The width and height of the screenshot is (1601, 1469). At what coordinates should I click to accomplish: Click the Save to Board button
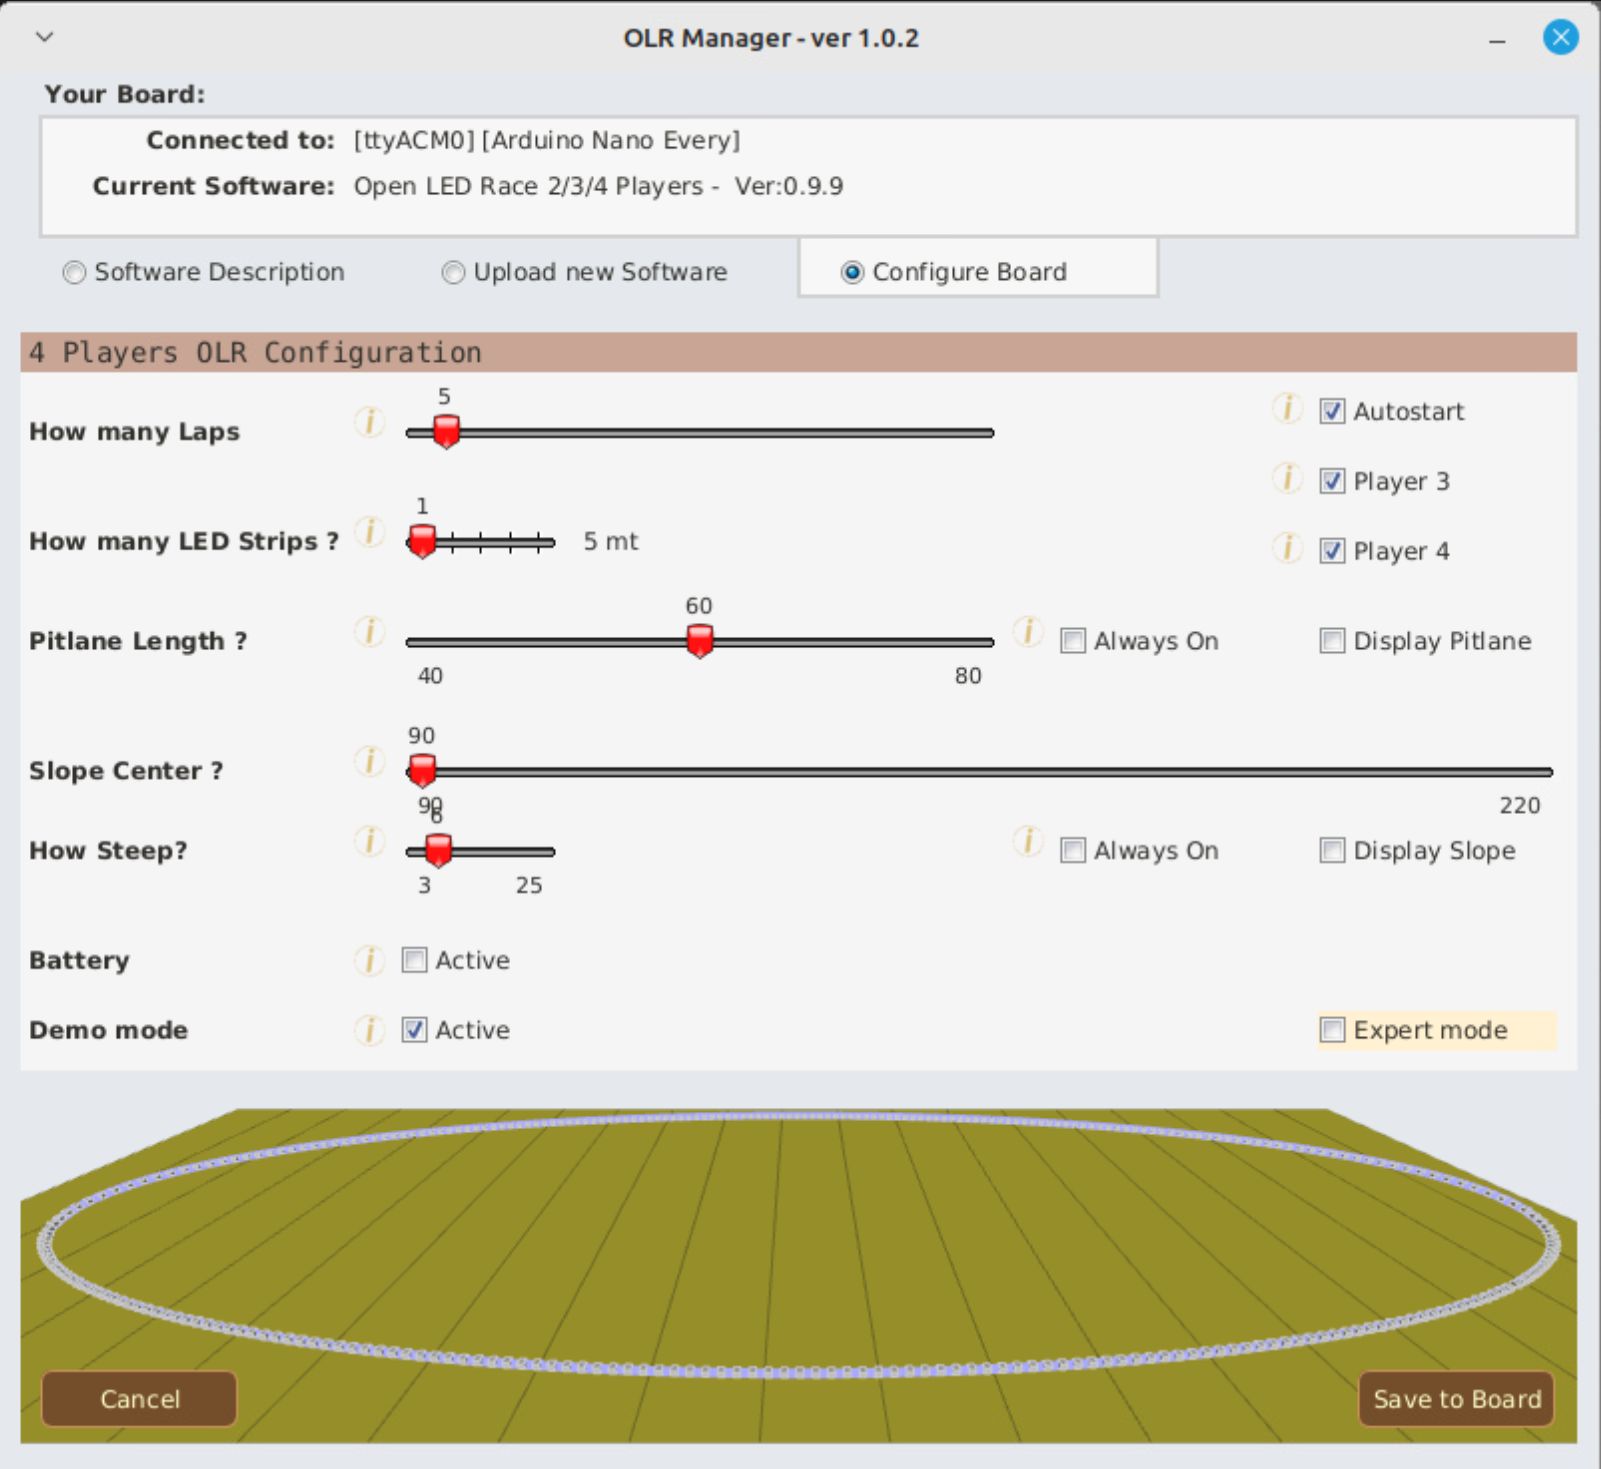pyautogui.click(x=1457, y=1399)
